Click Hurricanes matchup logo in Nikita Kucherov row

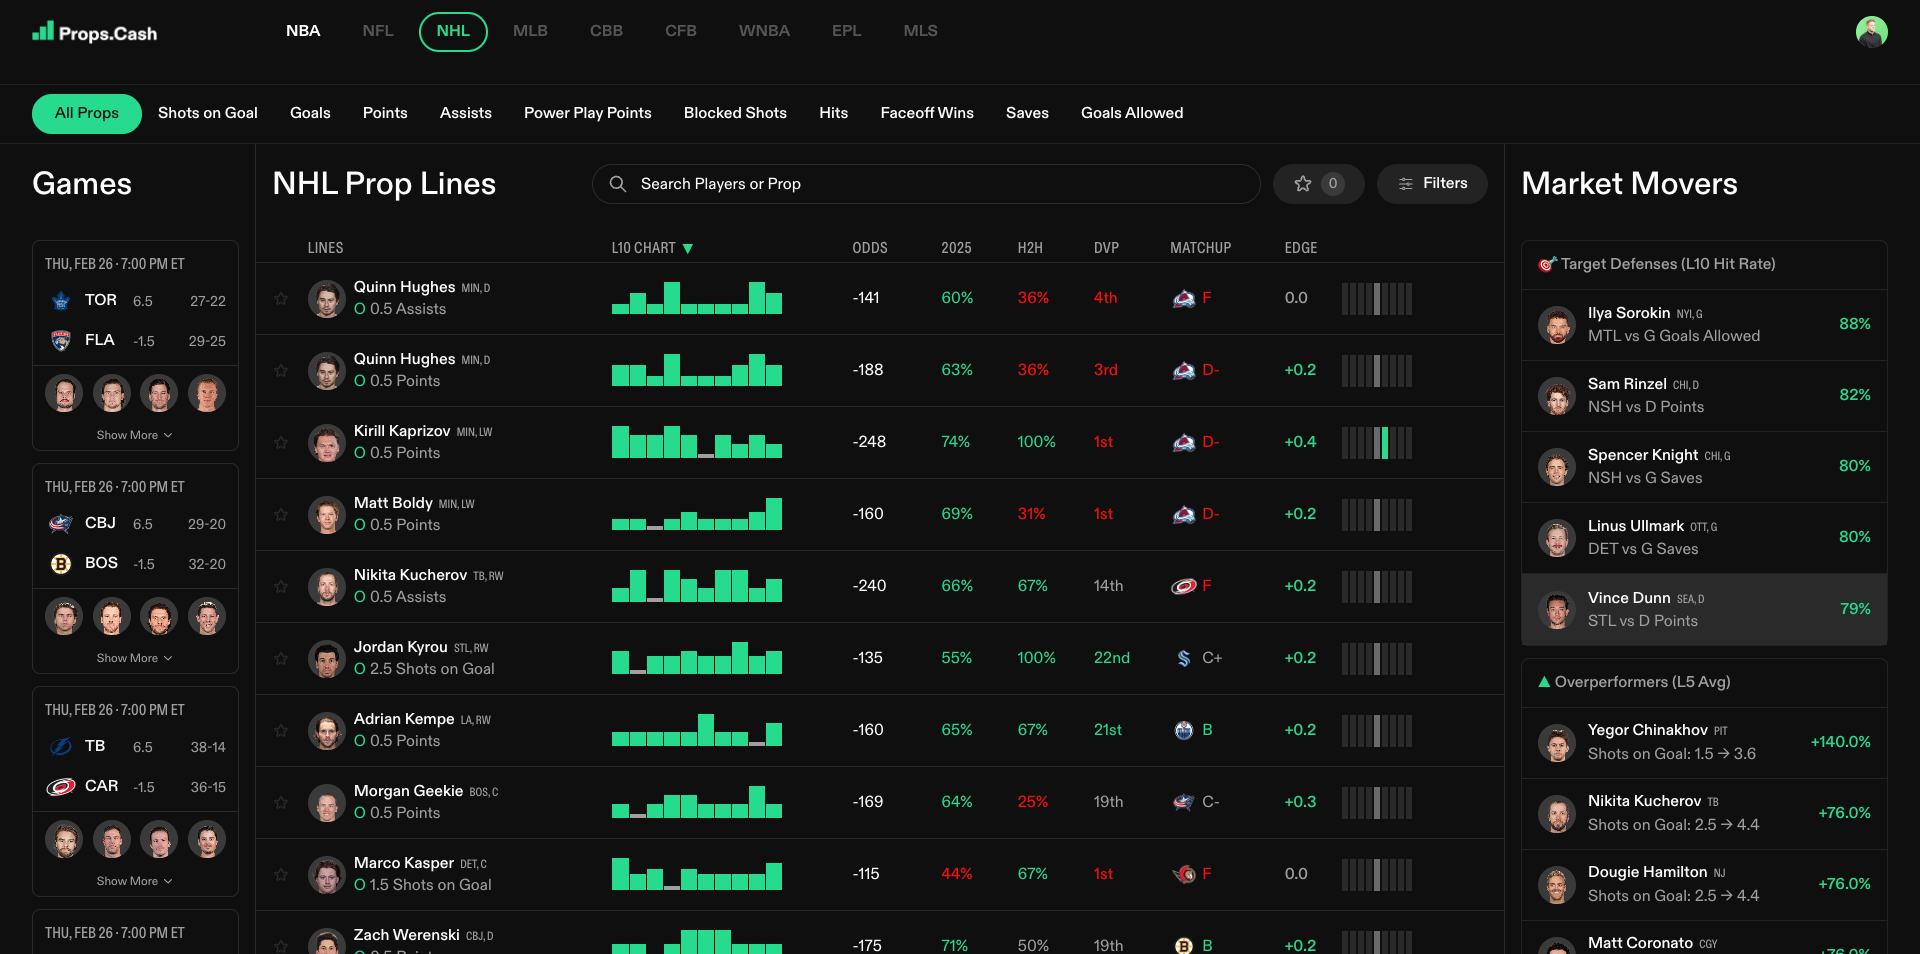pyautogui.click(x=1184, y=586)
